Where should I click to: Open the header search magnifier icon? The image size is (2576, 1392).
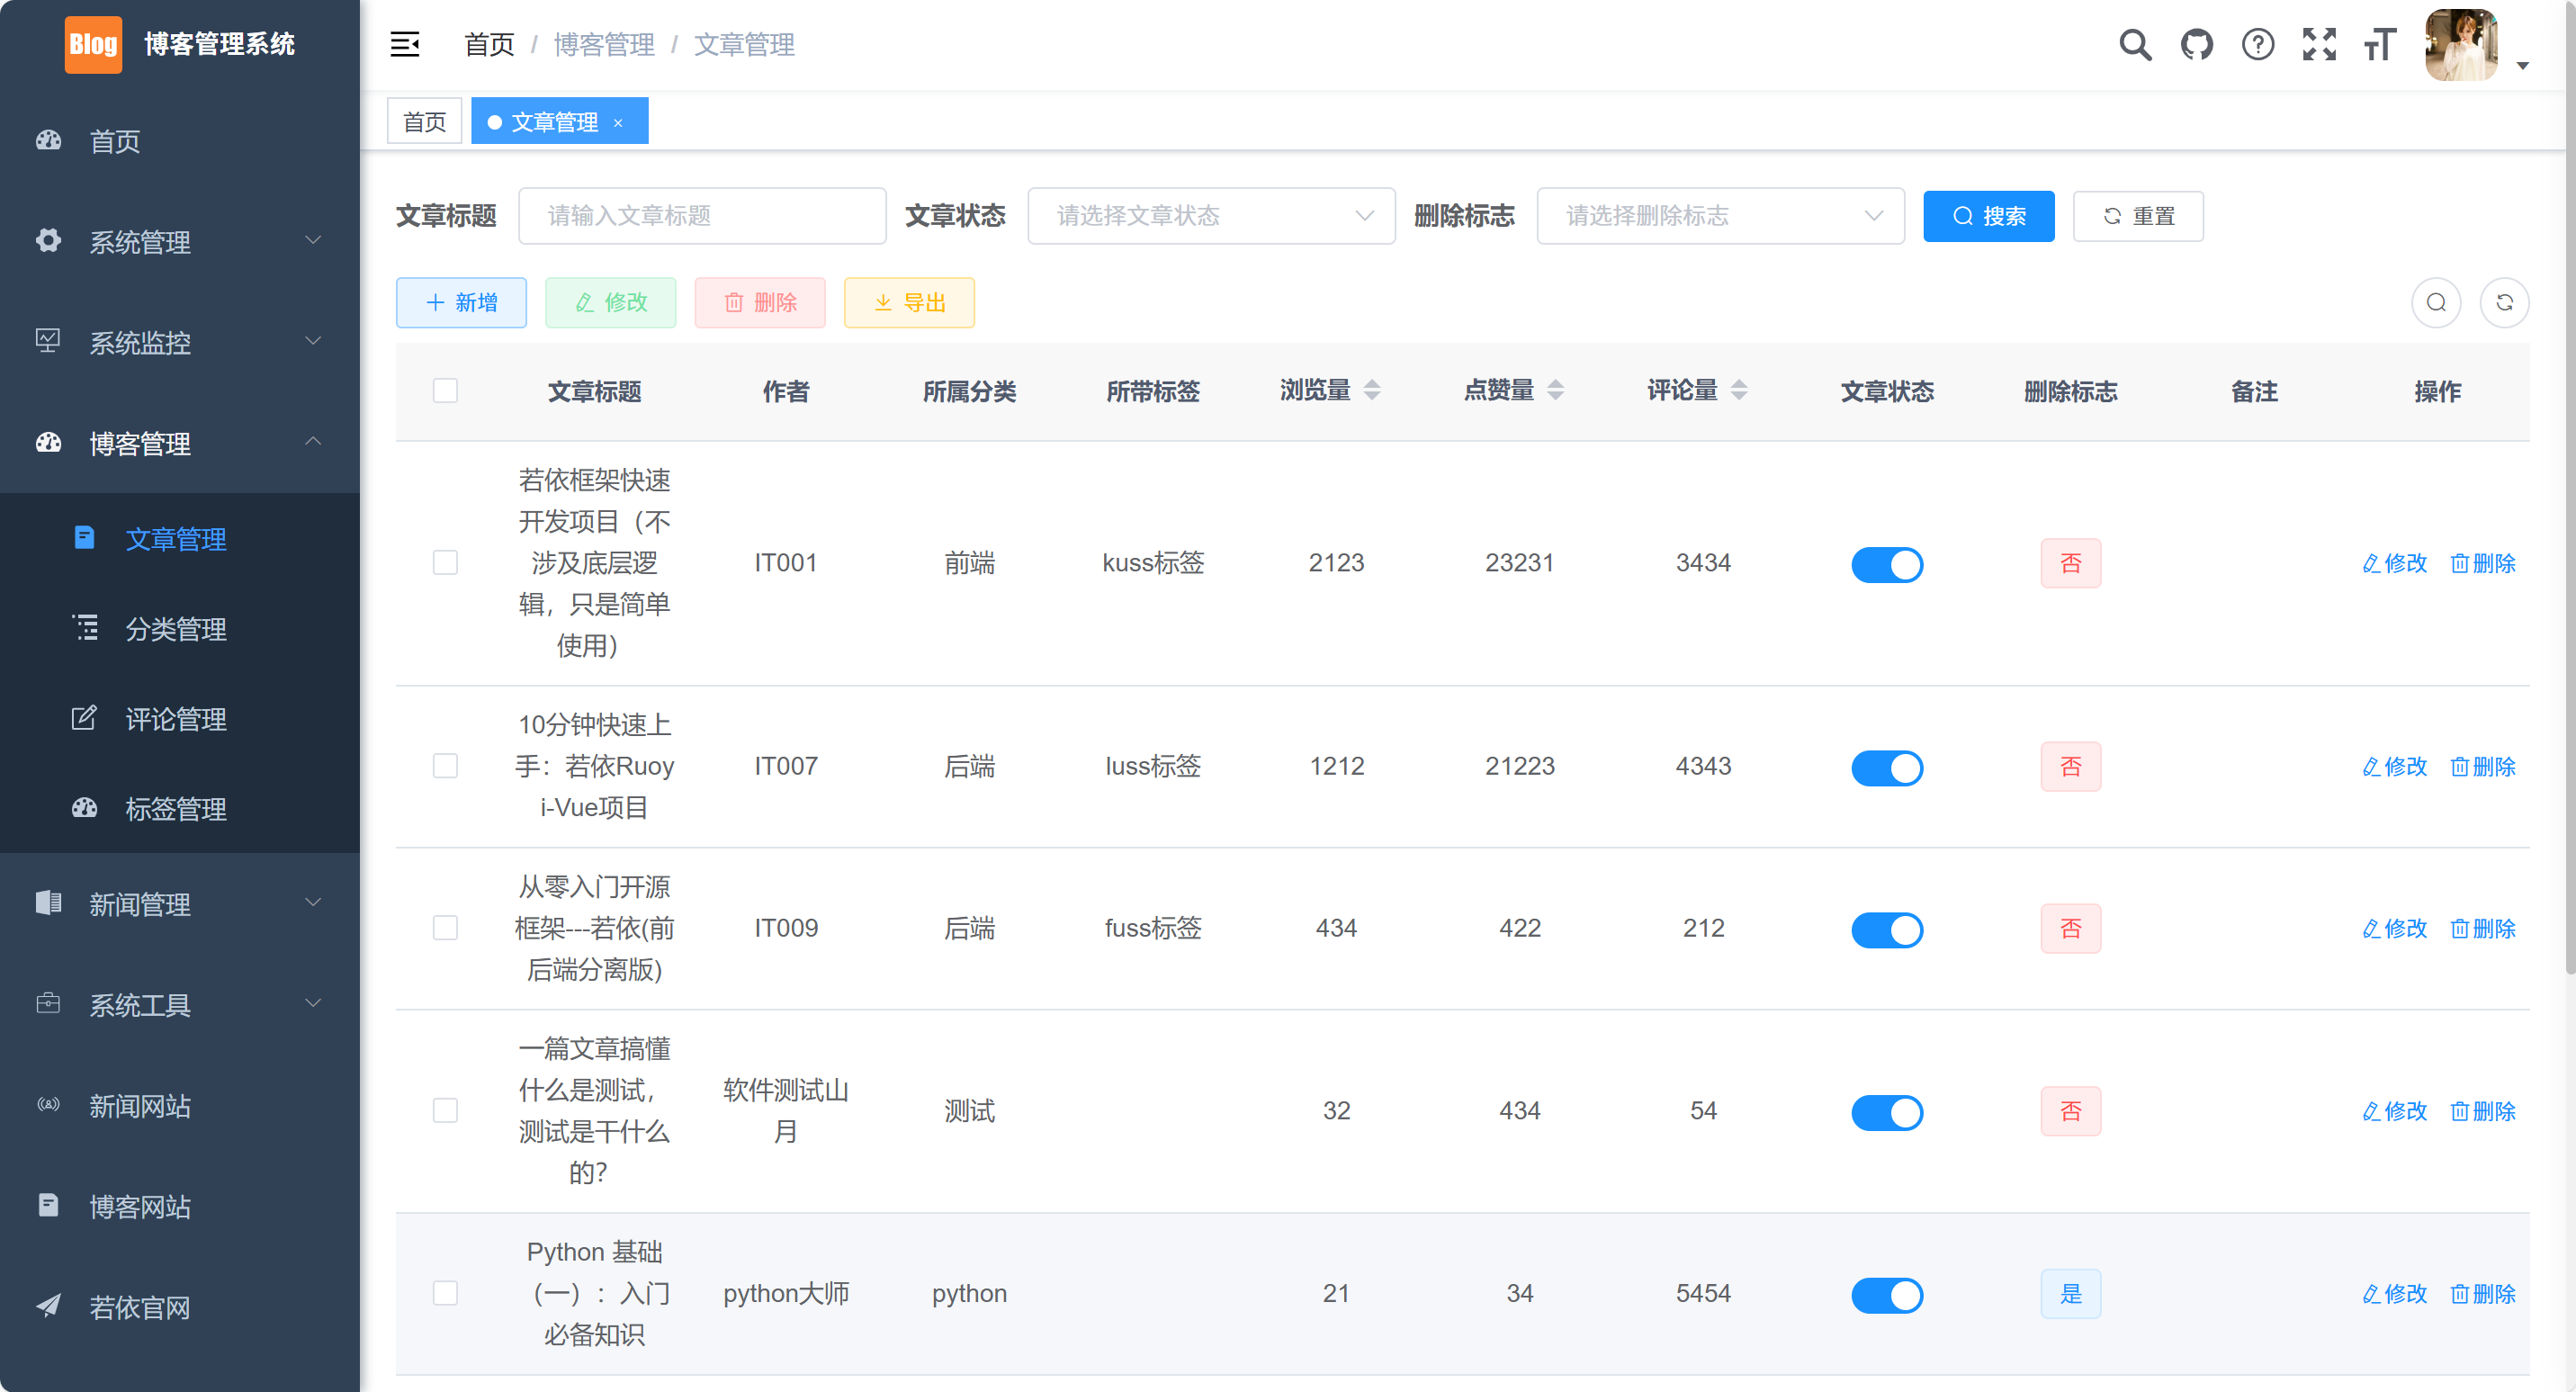[x=2134, y=44]
